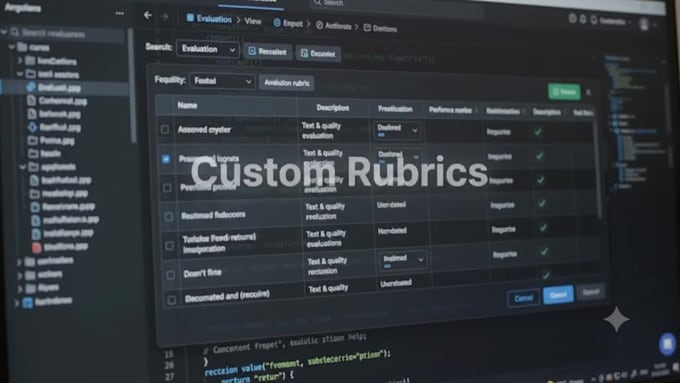The image size is (680, 383).
Task: Close the rubric dialog with the X
Action: pos(588,92)
